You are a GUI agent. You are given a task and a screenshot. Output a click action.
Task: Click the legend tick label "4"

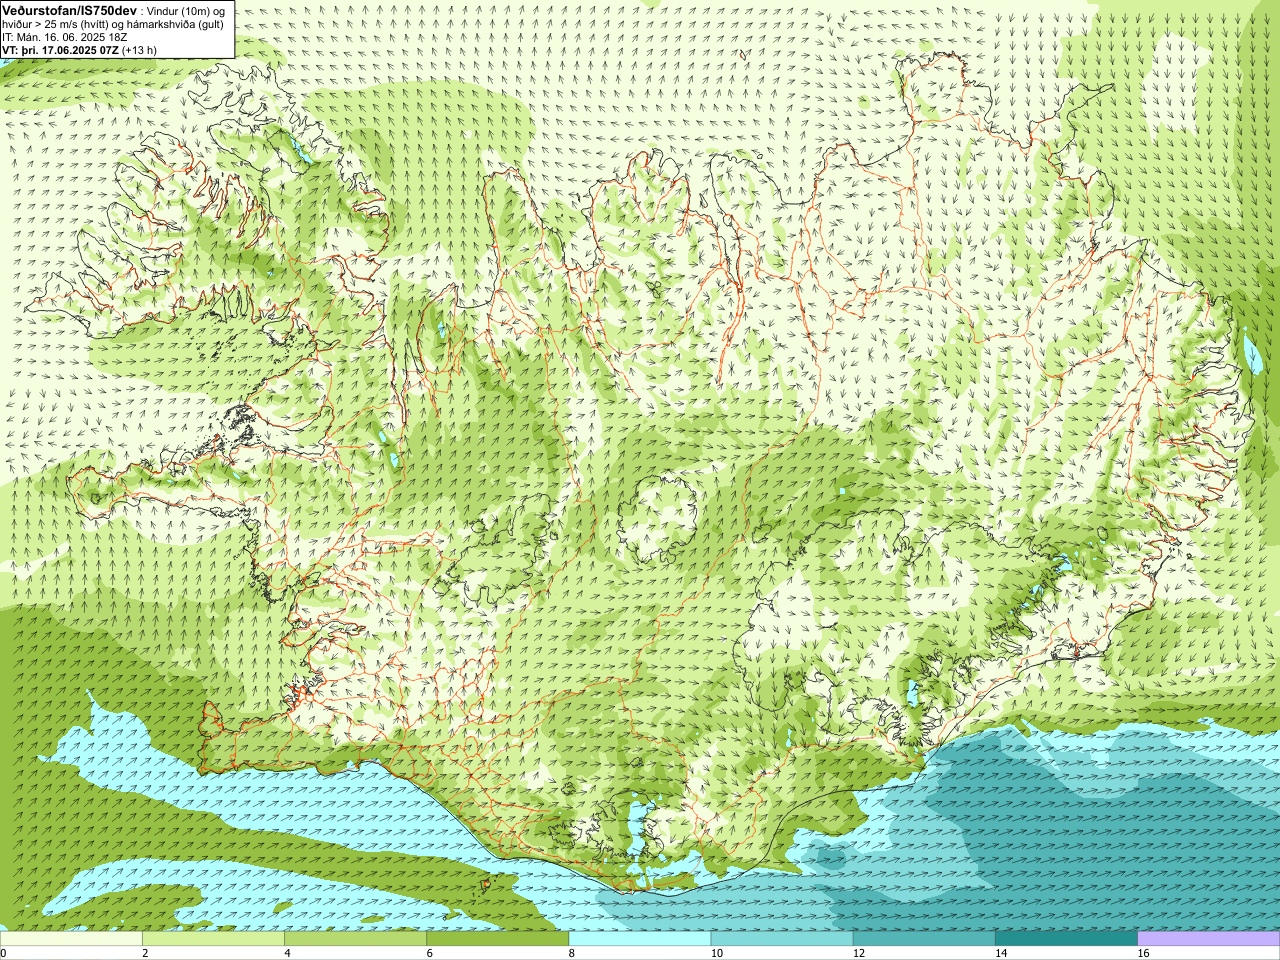[288, 953]
